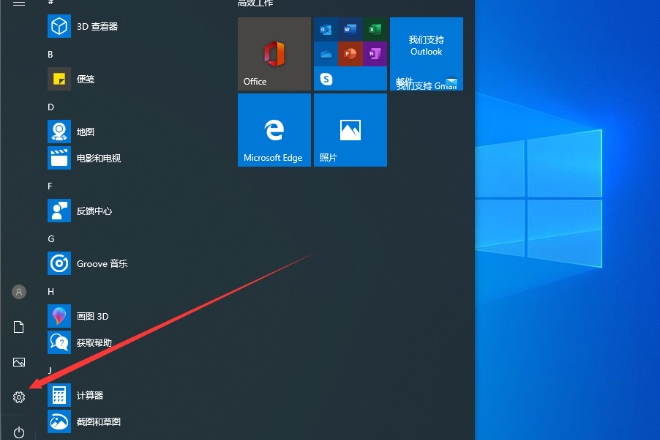Viewport: 660px width, 440px height.
Task: Click the Power button icon
Action: [19, 432]
